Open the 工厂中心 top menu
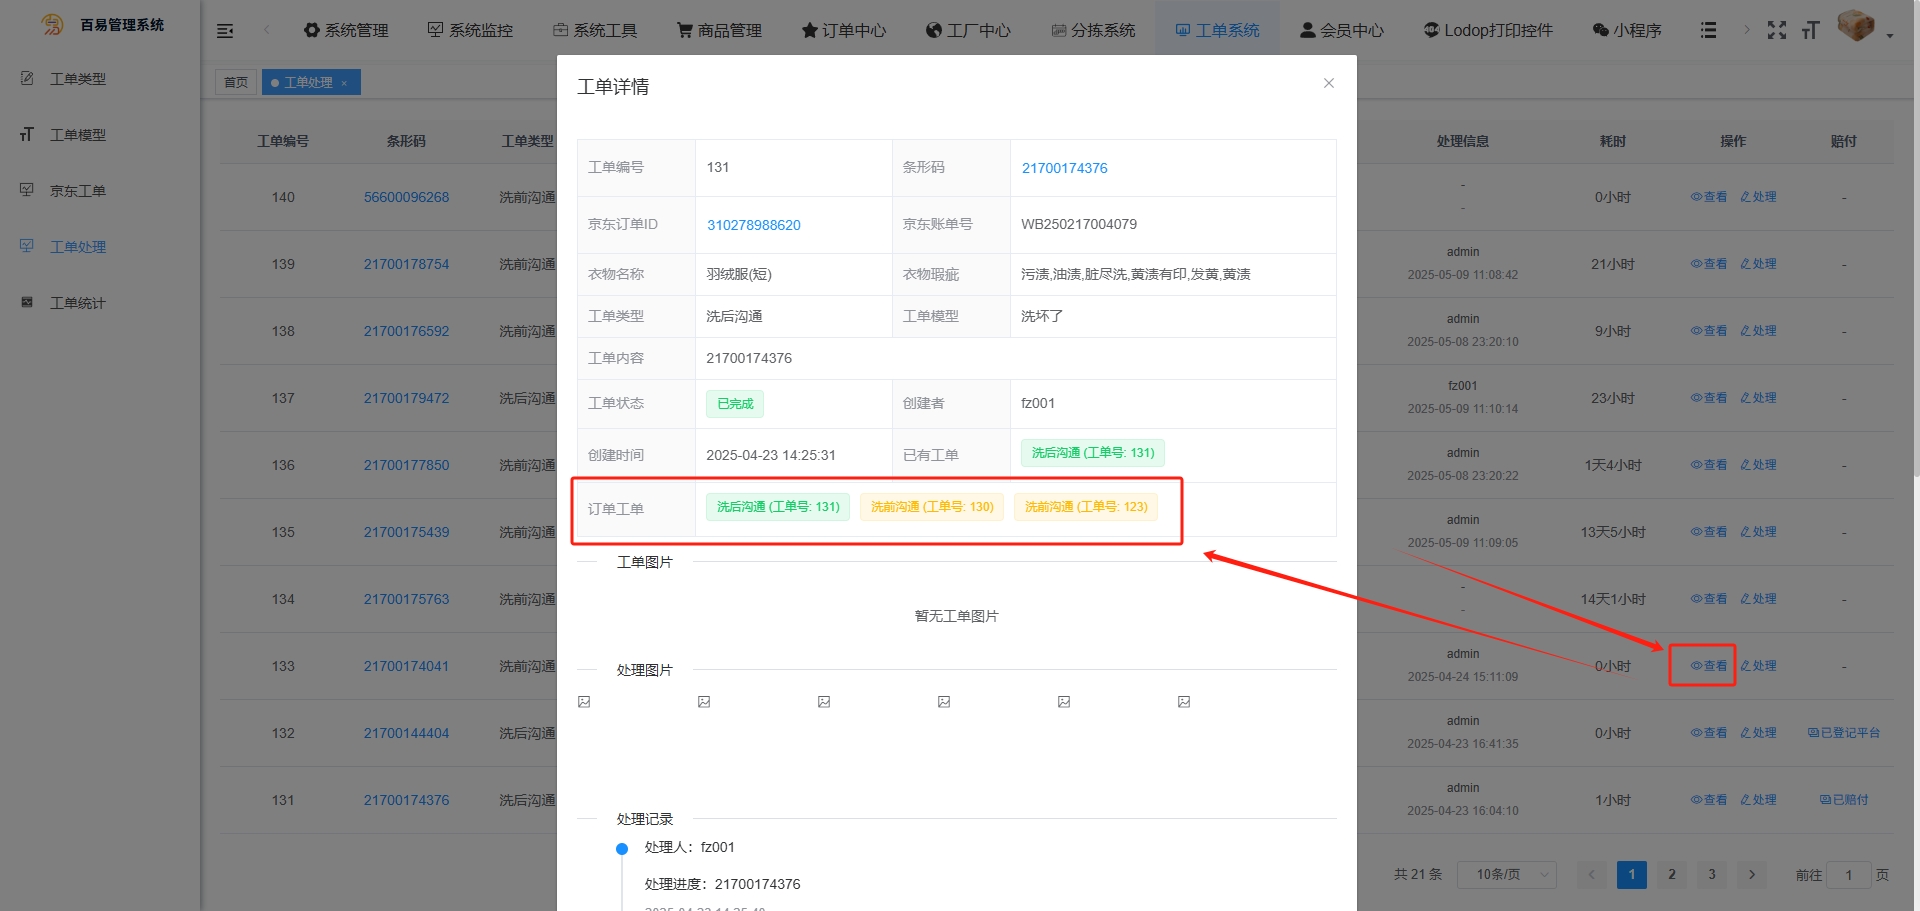Viewport: 1920px width, 911px height. coord(967,31)
